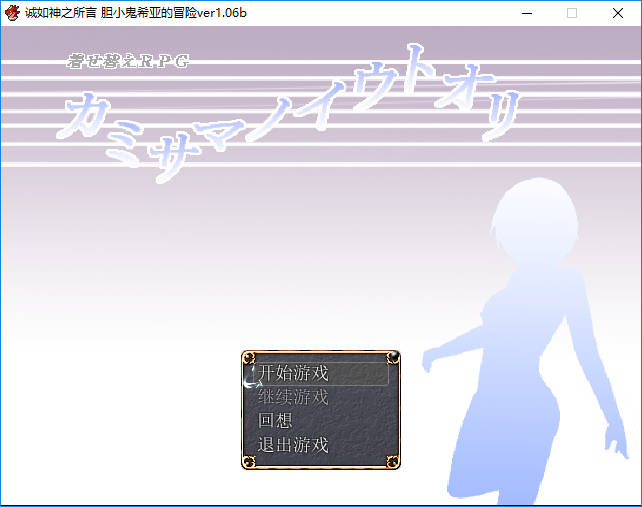The height and width of the screenshot is (507, 642).
Task: Click the 着せ替えRPG subtitle text
Action: pyautogui.click(x=127, y=61)
